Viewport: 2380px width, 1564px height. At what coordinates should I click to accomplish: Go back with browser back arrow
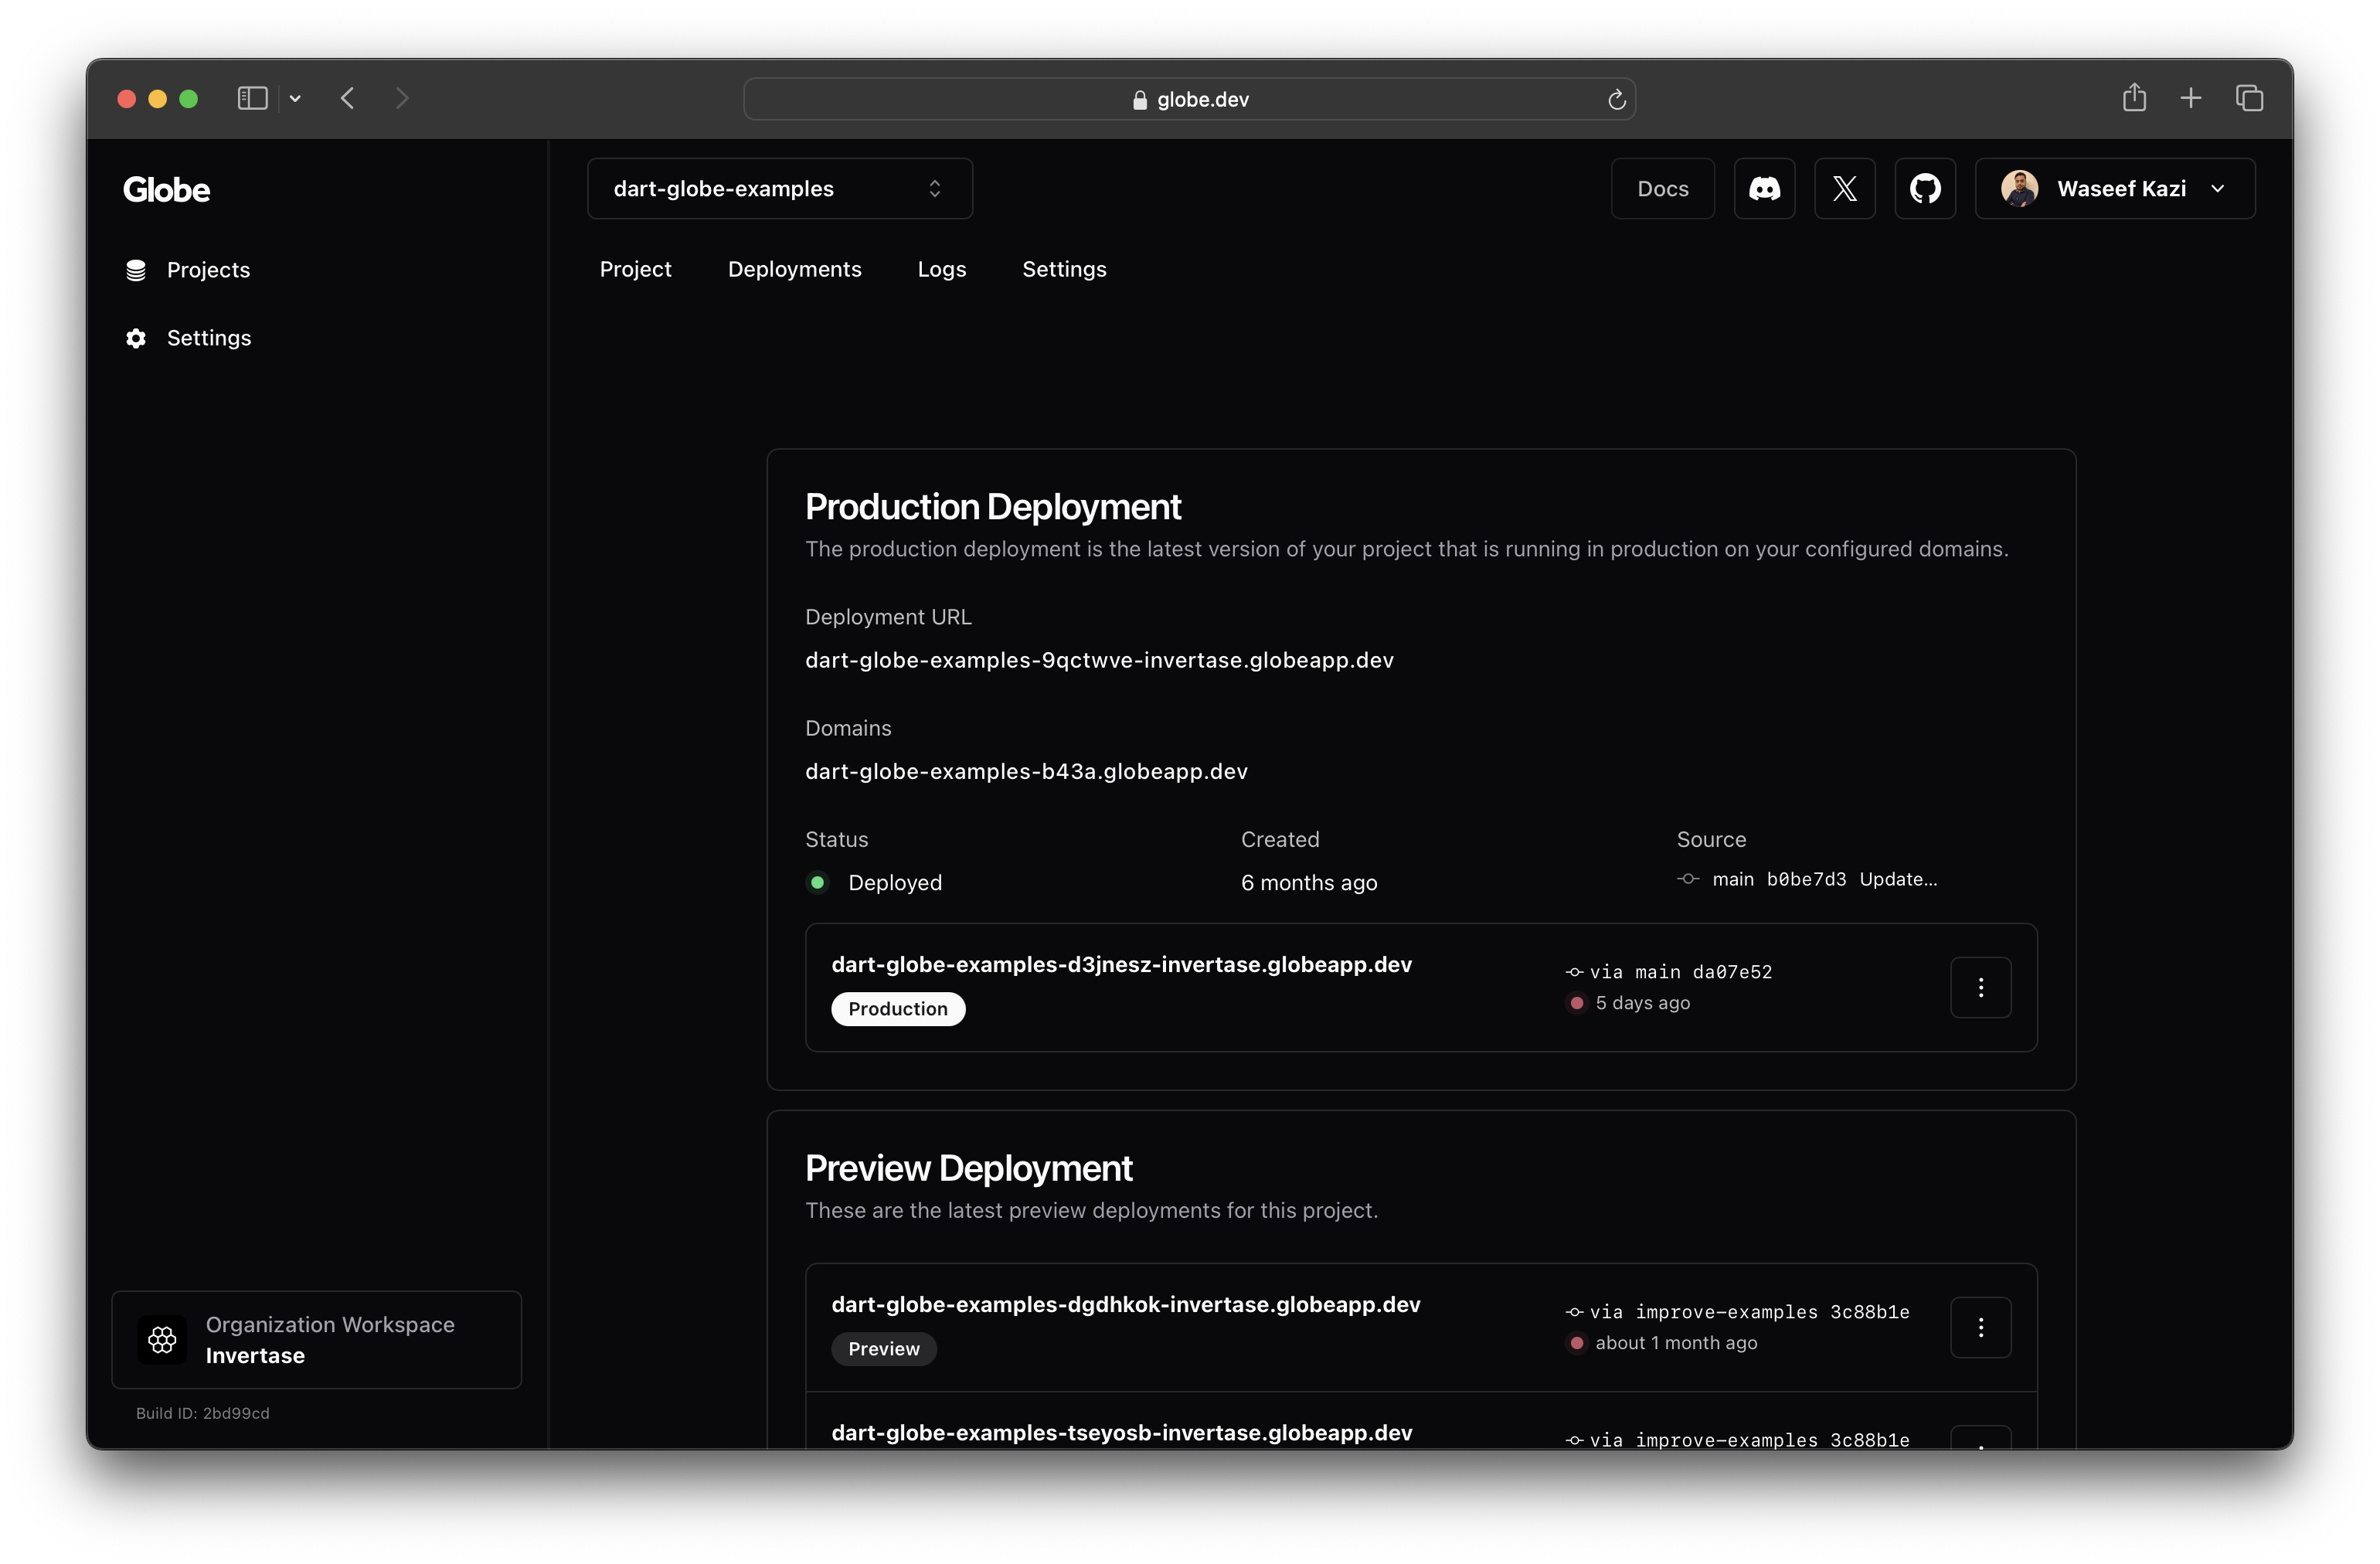(347, 98)
